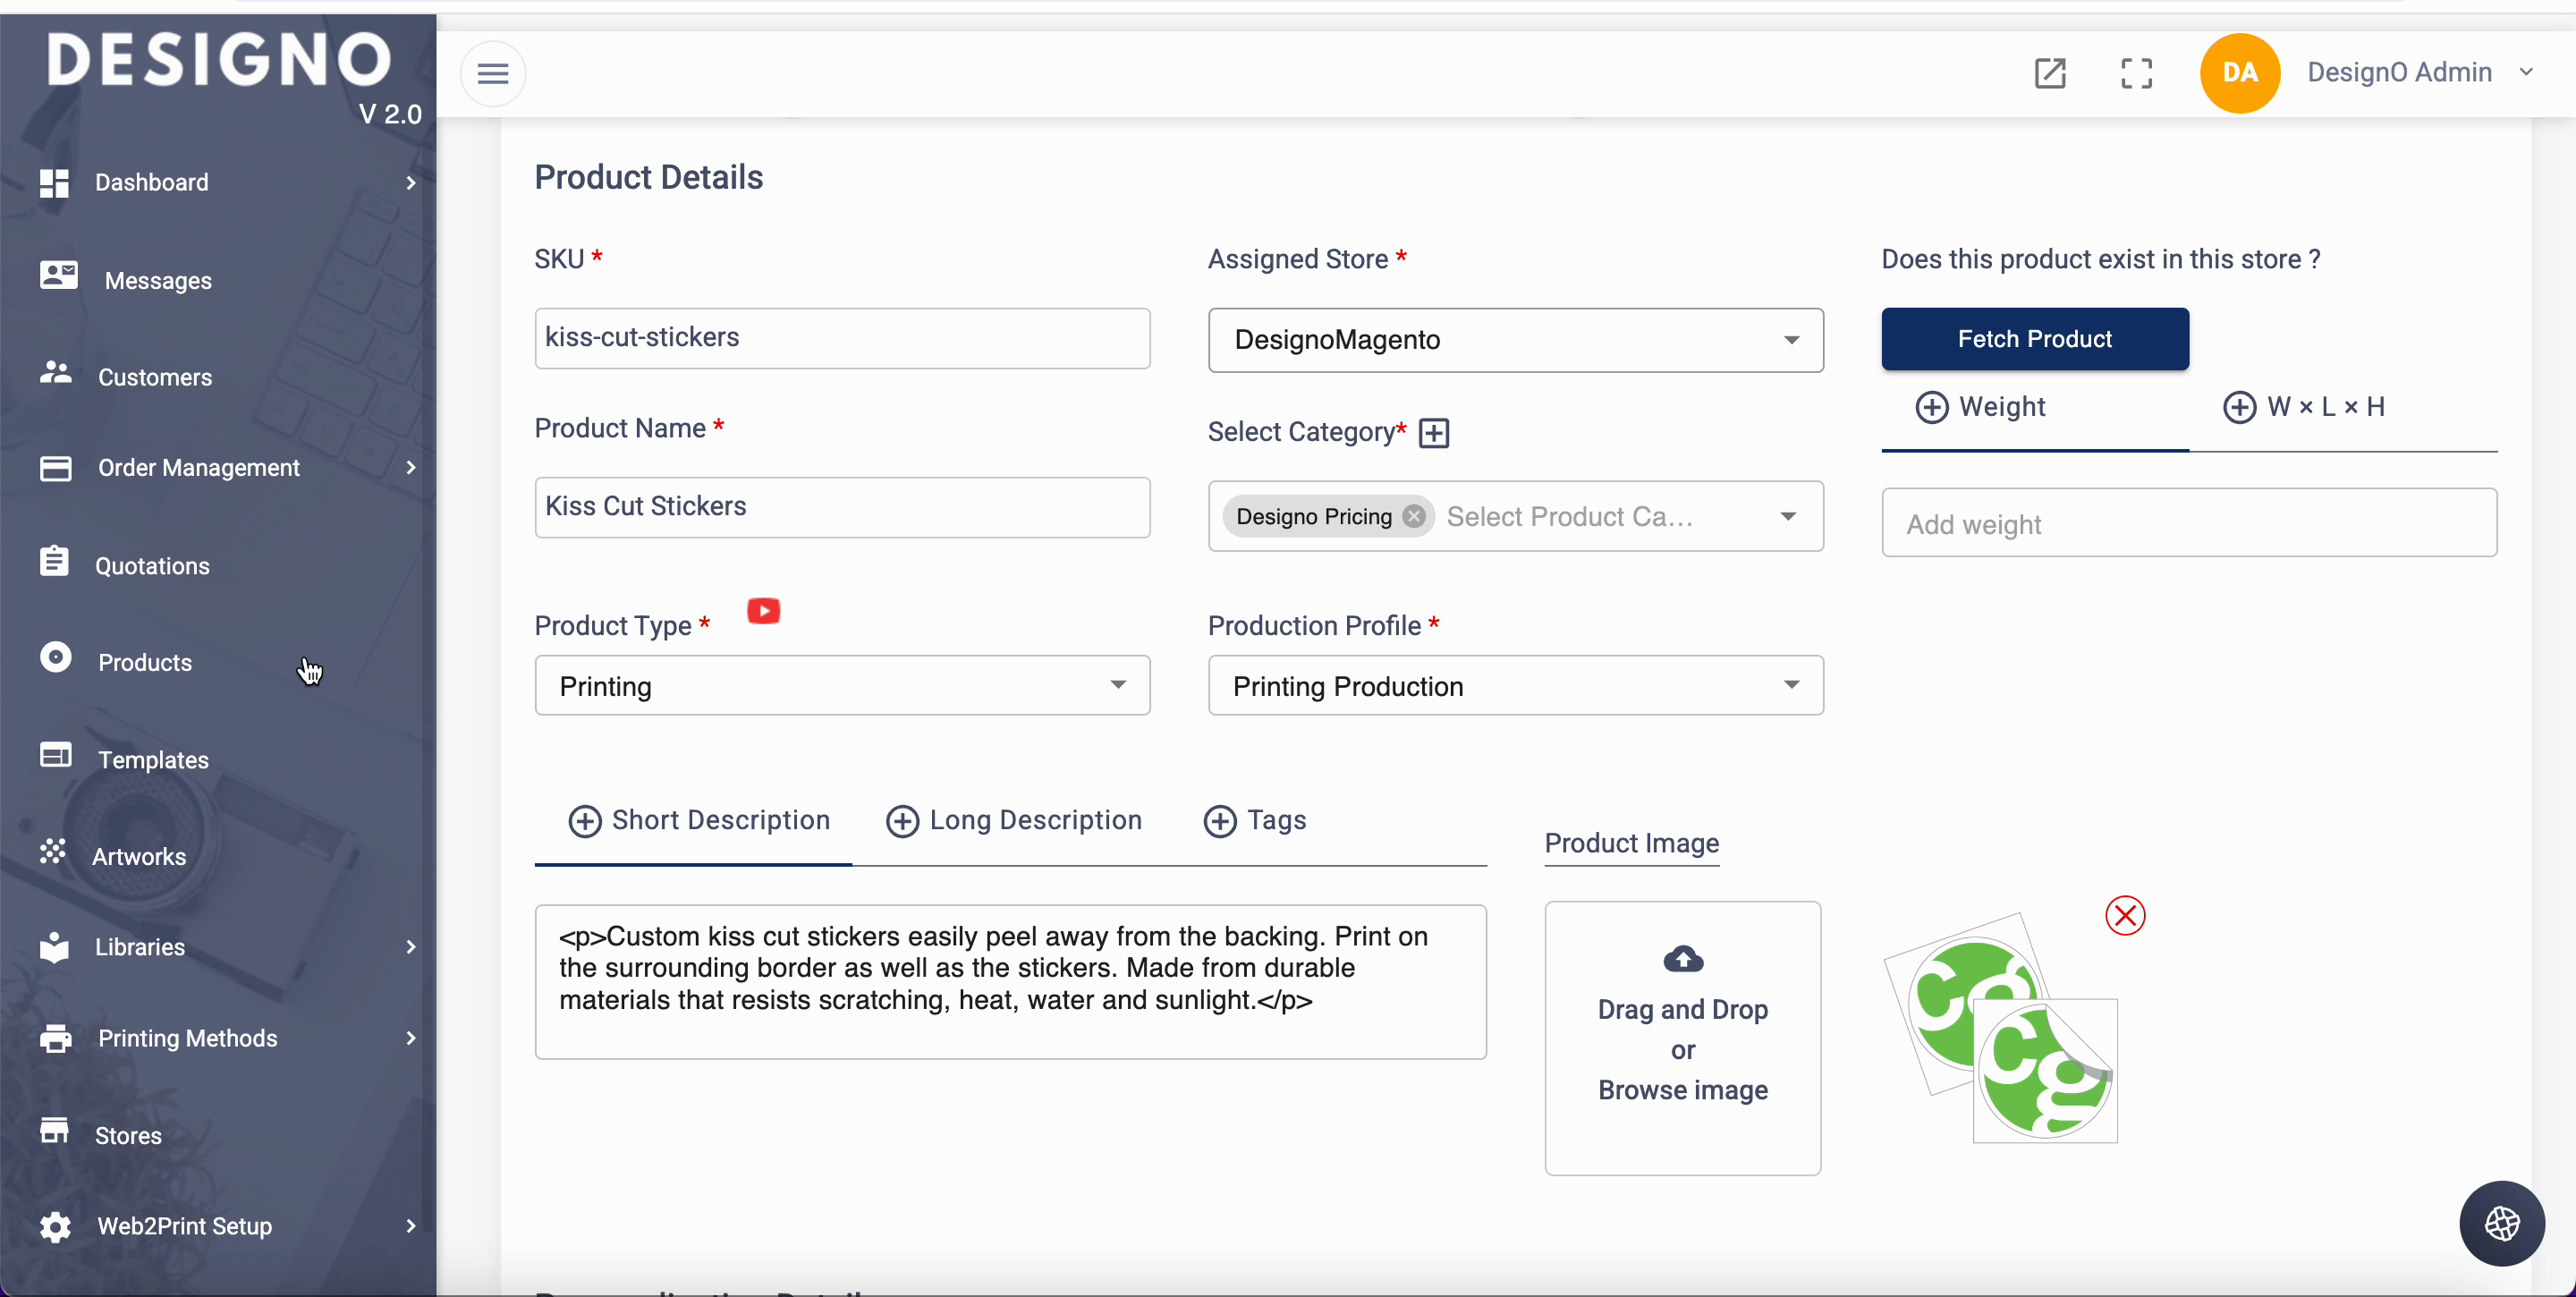Image resolution: width=2576 pixels, height=1297 pixels.
Task: Click the Products sidebar icon
Action: click(56, 658)
